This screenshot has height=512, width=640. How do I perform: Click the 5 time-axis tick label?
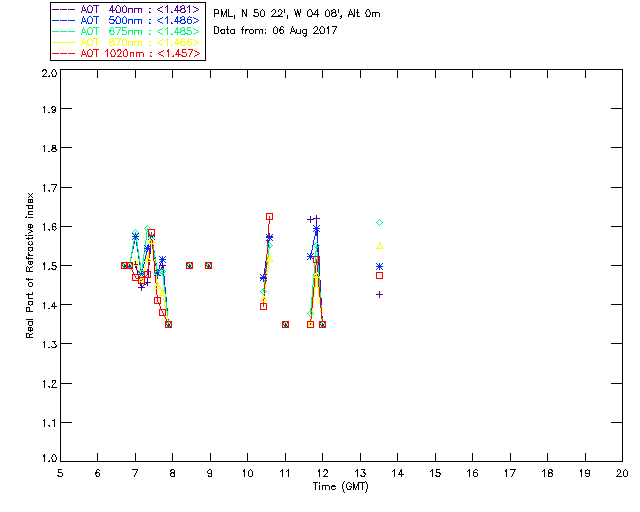coord(60,473)
